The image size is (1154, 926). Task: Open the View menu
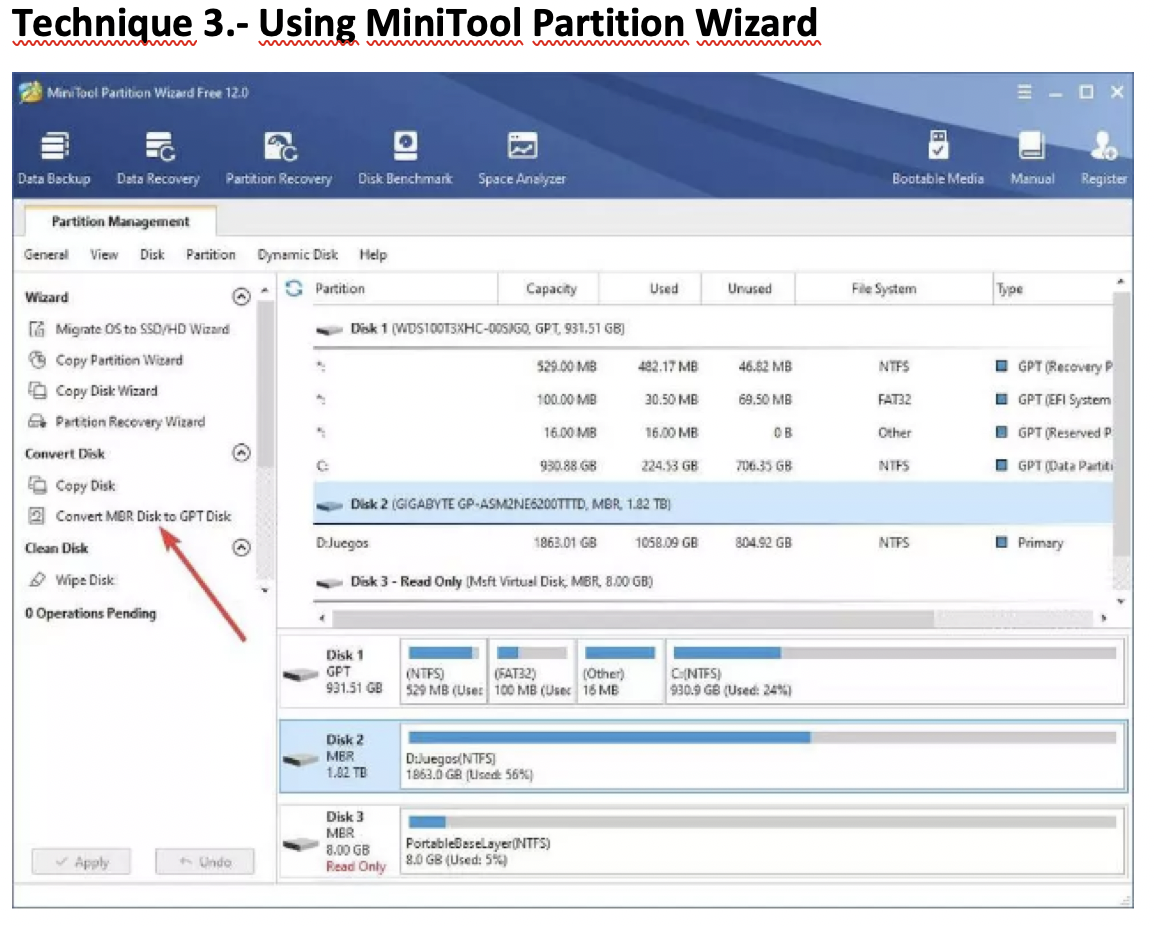click(x=104, y=255)
